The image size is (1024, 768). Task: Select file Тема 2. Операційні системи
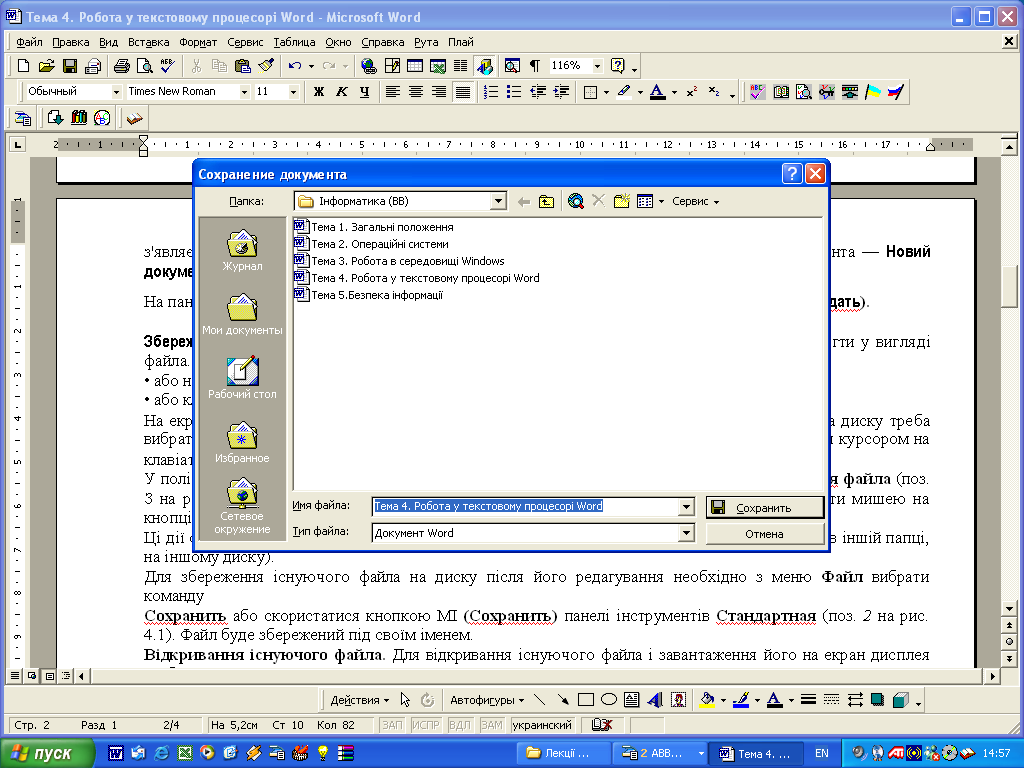372,244
